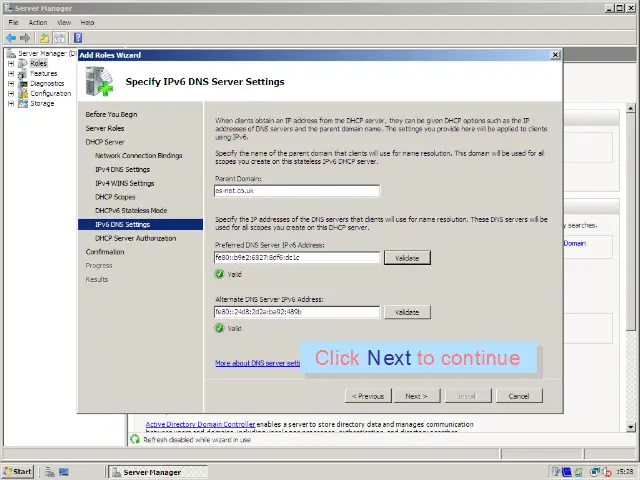Validate the preferred DNS server IPv6 address
The image size is (640, 480).
coord(407,258)
